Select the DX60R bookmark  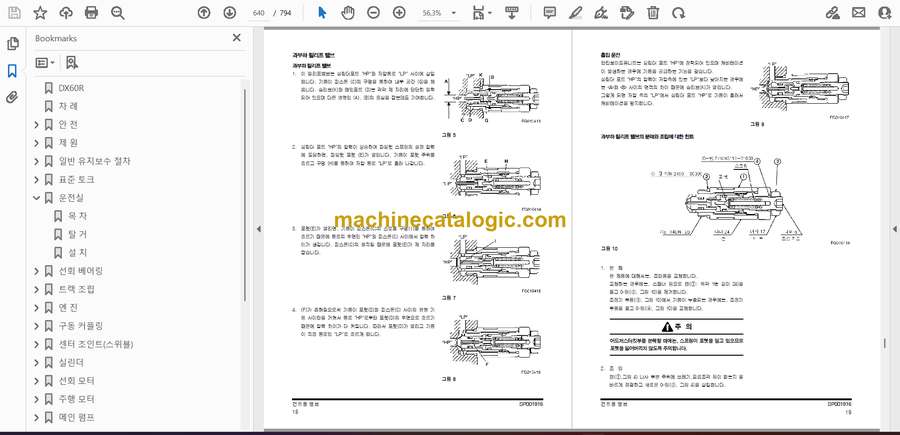coord(71,88)
